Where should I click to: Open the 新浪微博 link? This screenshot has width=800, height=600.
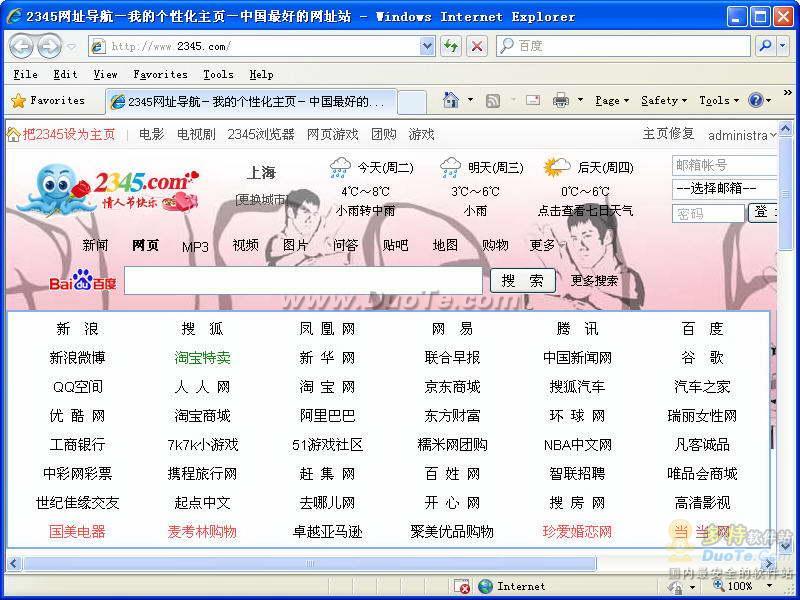tap(77, 358)
